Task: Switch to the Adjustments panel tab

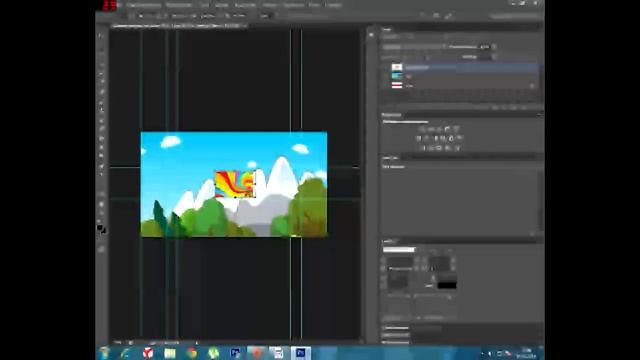Action: 392,115
